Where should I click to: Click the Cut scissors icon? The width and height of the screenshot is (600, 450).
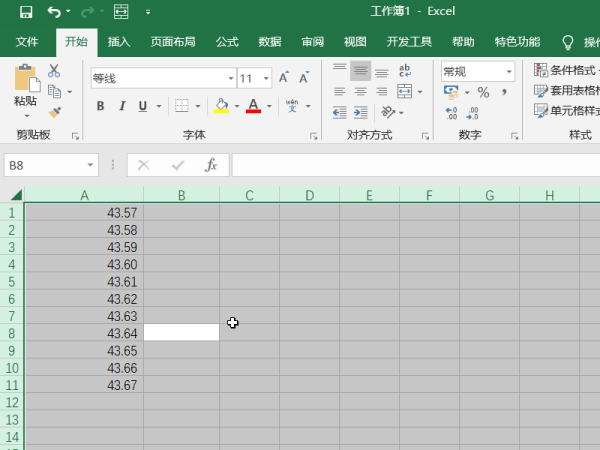(54, 71)
